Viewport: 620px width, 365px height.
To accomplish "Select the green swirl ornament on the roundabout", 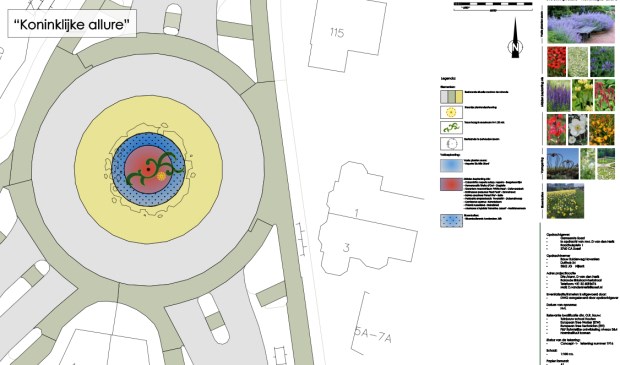I will pyautogui.click(x=155, y=170).
